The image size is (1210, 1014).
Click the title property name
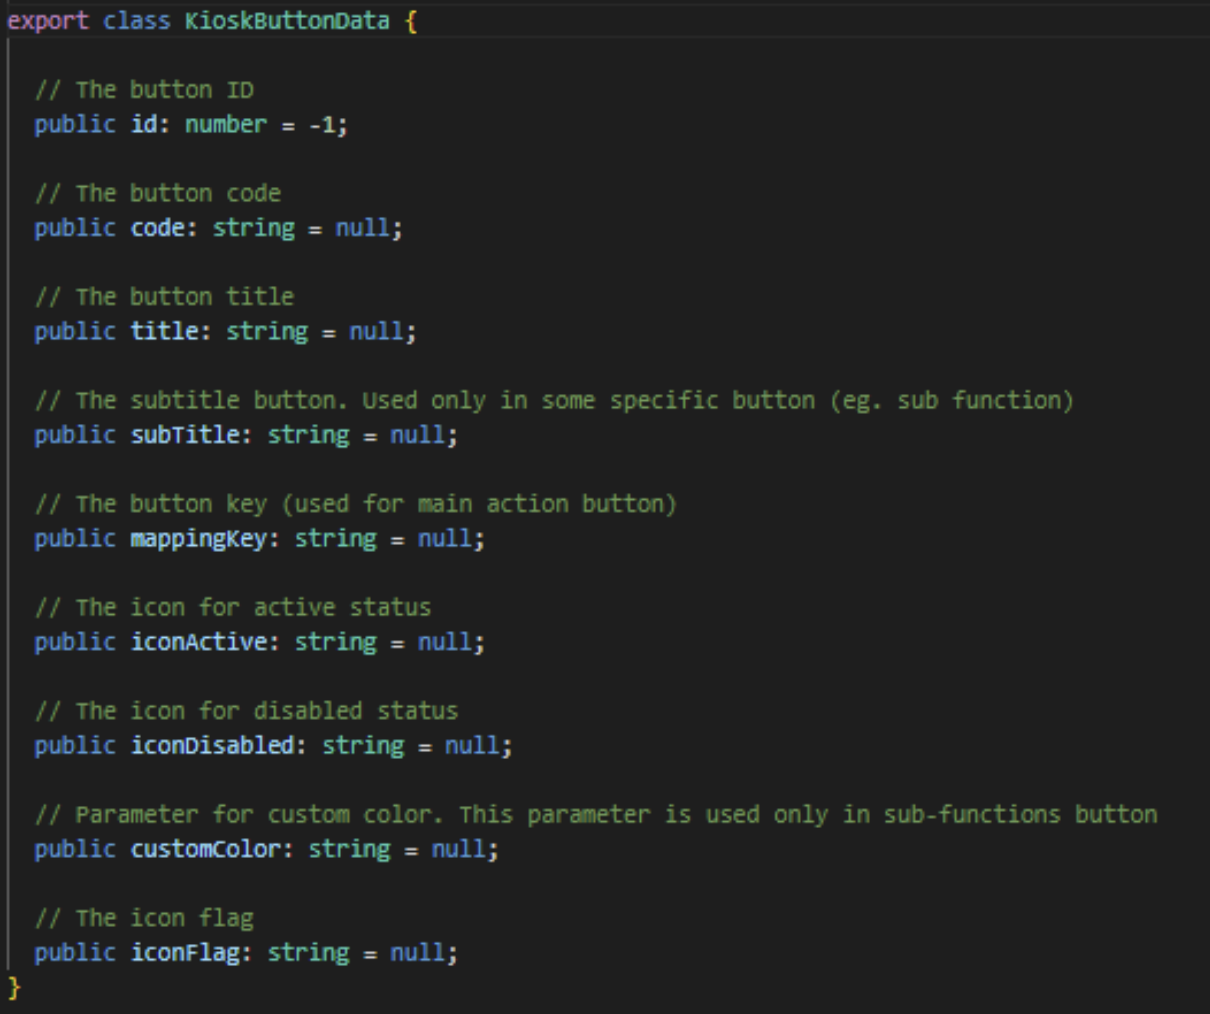pyautogui.click(x=165, y=331)
